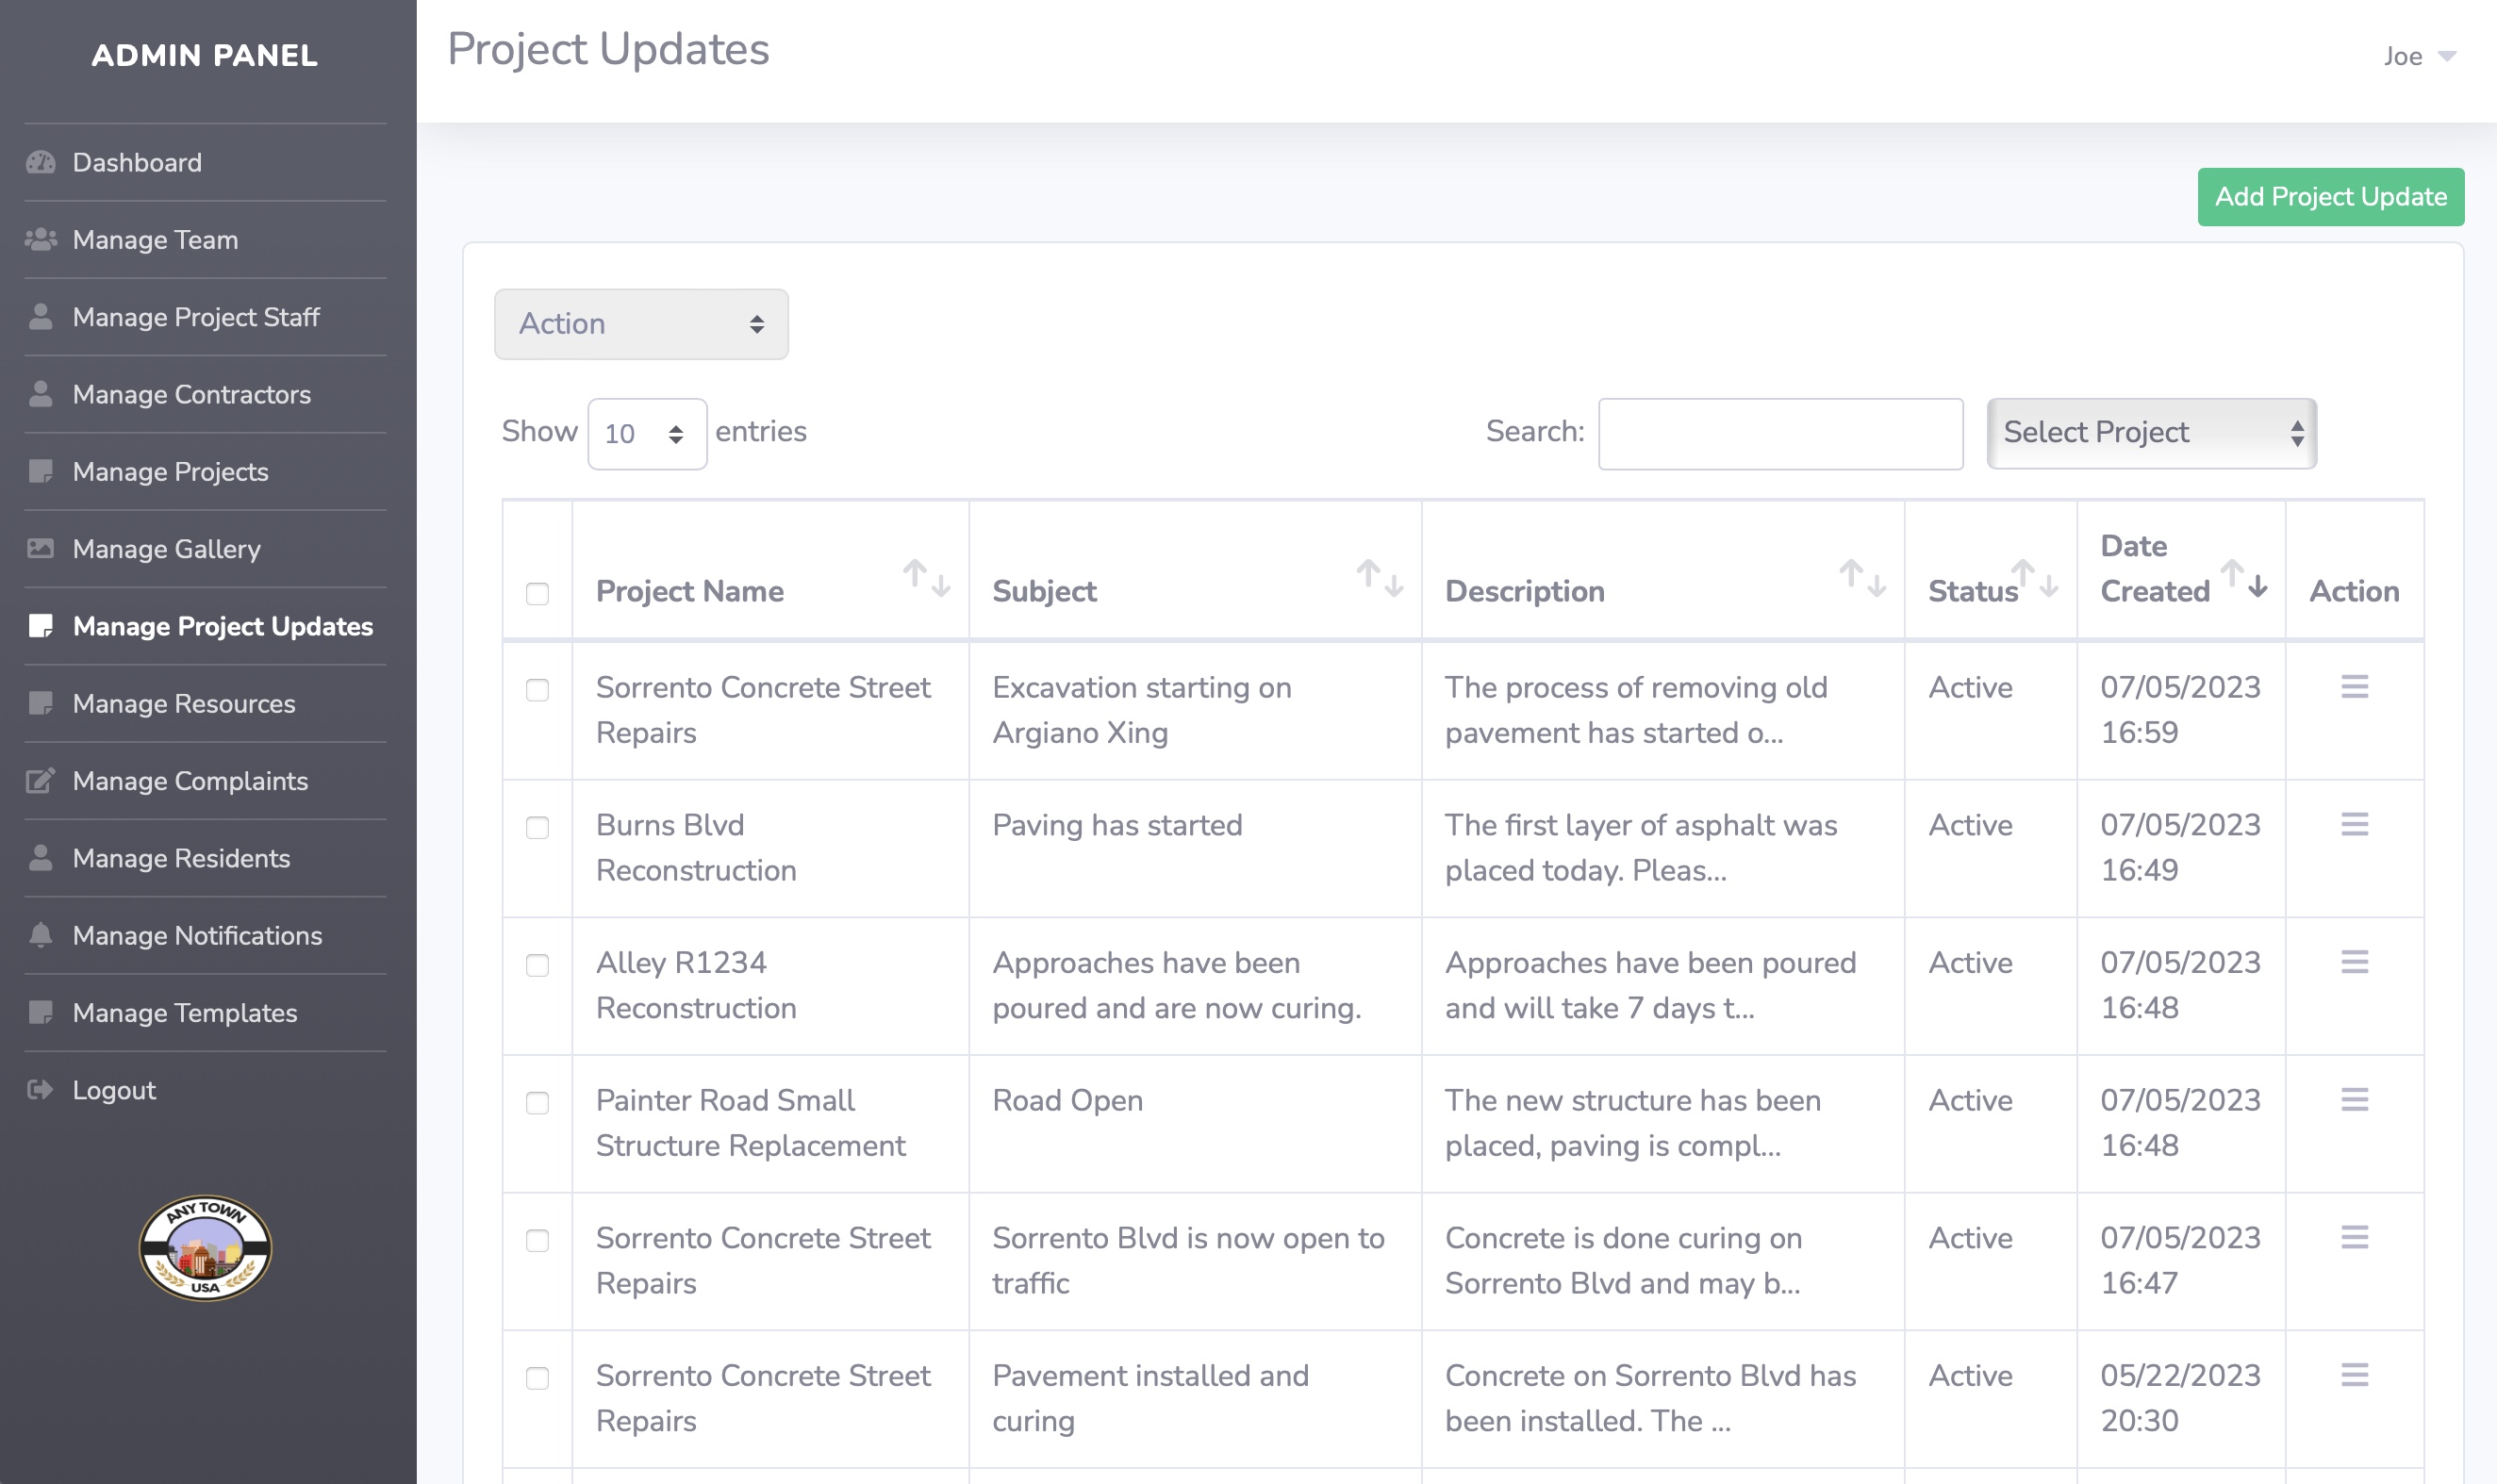This screenshot has height=1484, width=2497.
Task: Open the Show entries count dropdown
Action: 647,434
